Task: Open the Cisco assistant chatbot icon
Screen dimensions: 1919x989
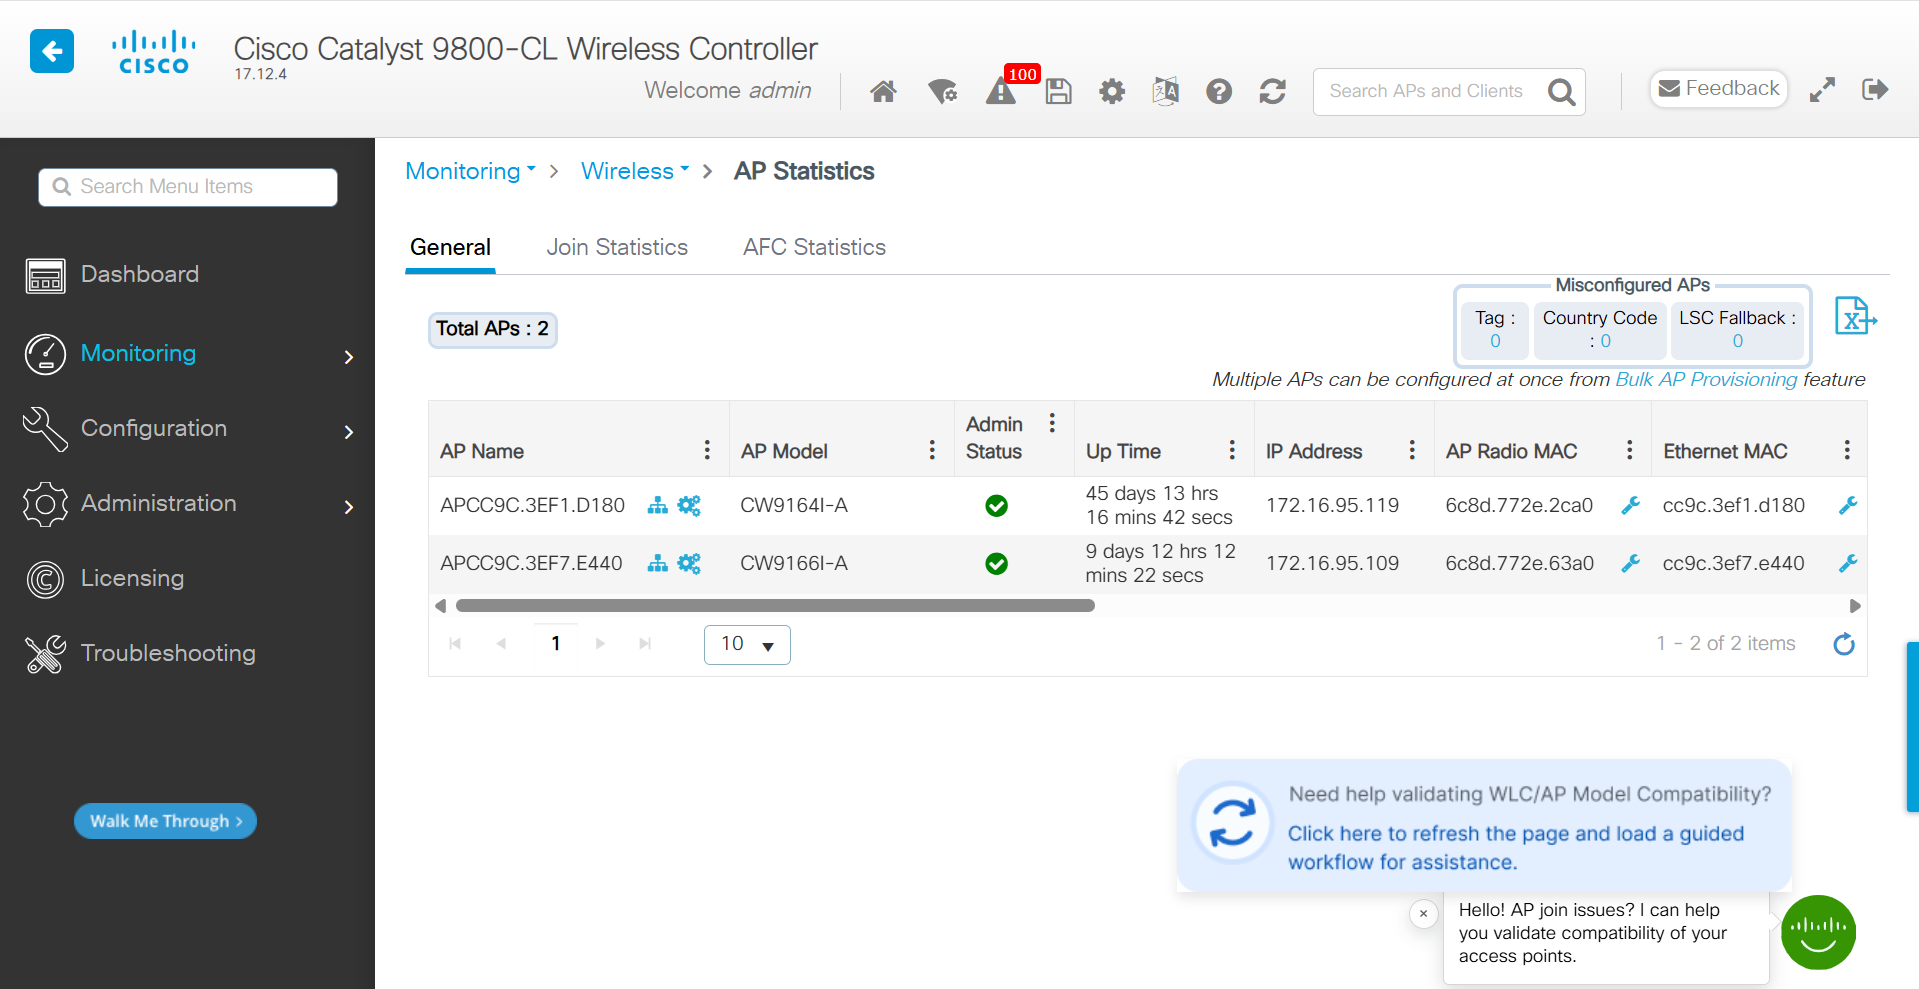Action: coord(1818,932)
